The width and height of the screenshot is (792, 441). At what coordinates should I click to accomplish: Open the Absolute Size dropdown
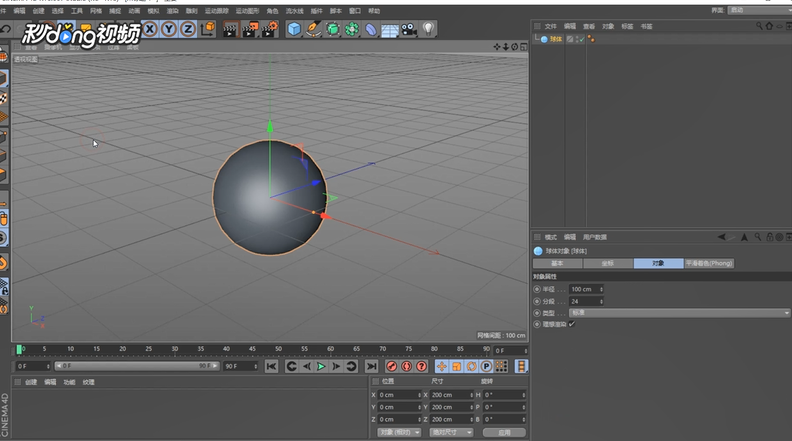(x=451, y=432)
